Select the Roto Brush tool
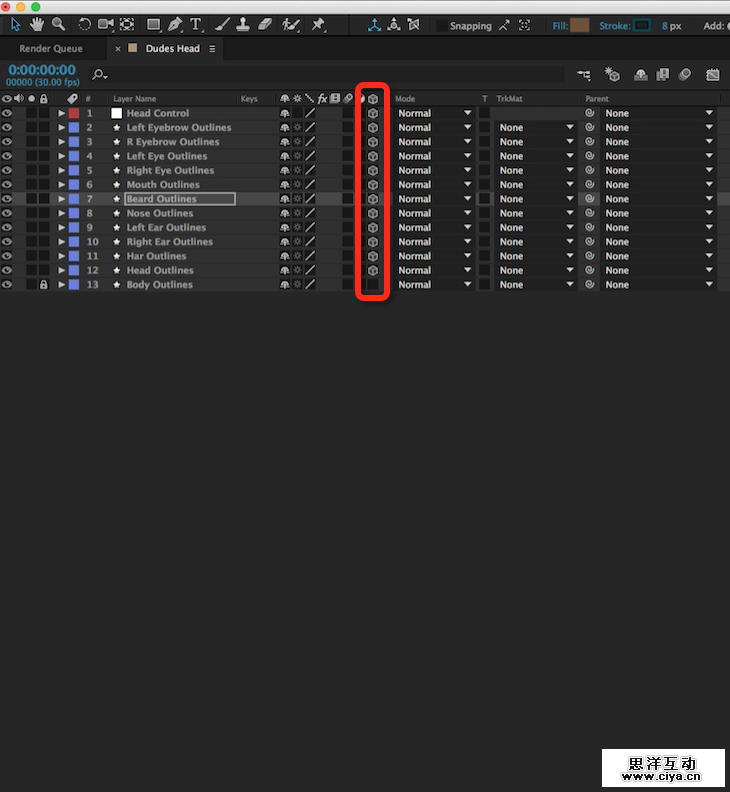 tap(291, 24)
